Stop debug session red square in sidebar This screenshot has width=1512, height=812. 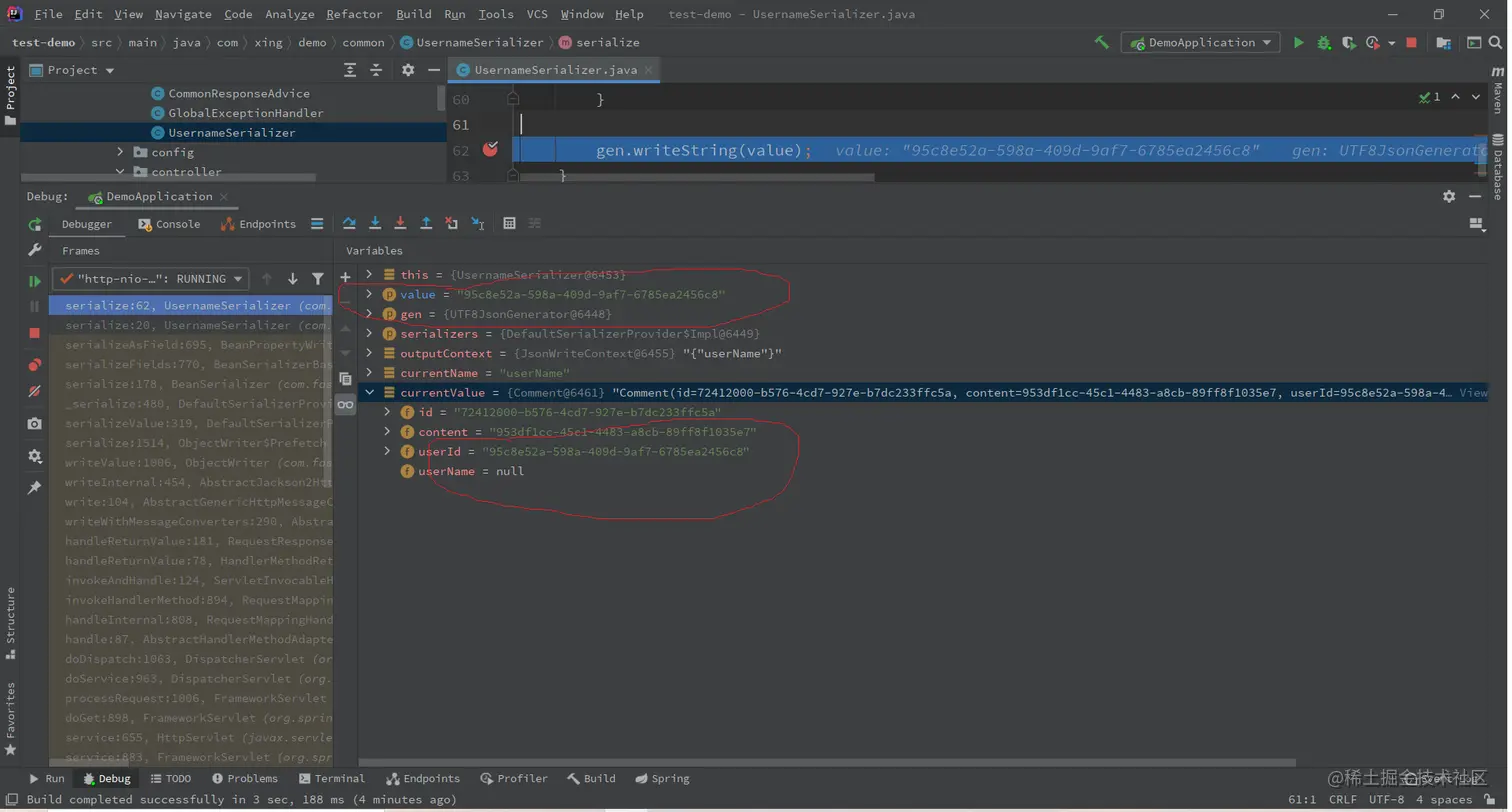(35, 333)
